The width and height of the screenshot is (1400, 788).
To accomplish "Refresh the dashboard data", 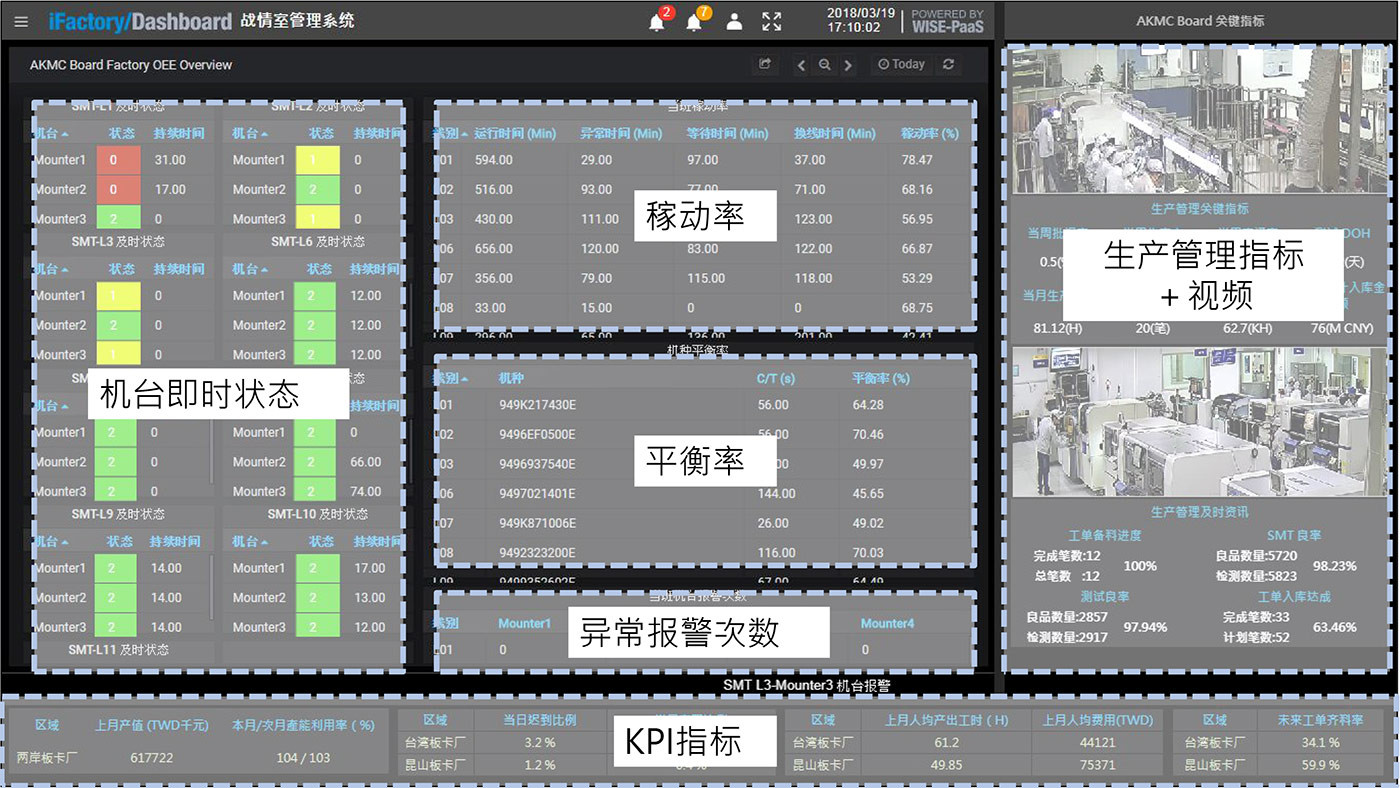I will [x=948, y=64].
